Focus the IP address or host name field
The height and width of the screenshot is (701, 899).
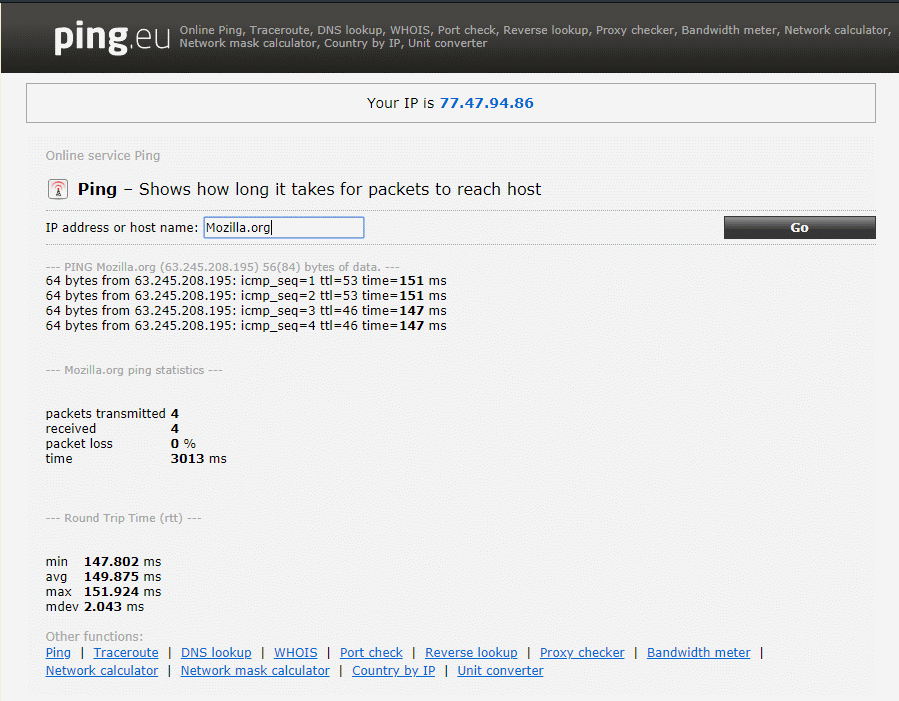tap(284, 228)
